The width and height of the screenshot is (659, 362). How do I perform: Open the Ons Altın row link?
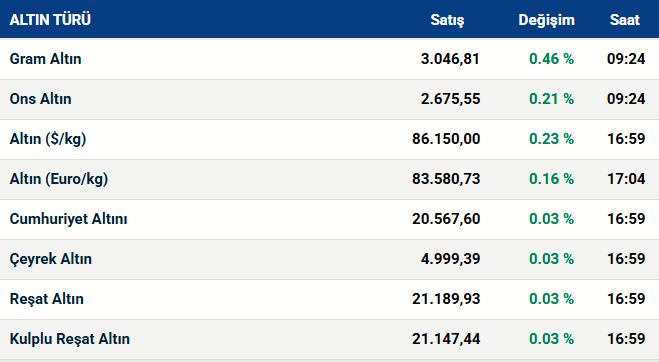tap(40, 99)
